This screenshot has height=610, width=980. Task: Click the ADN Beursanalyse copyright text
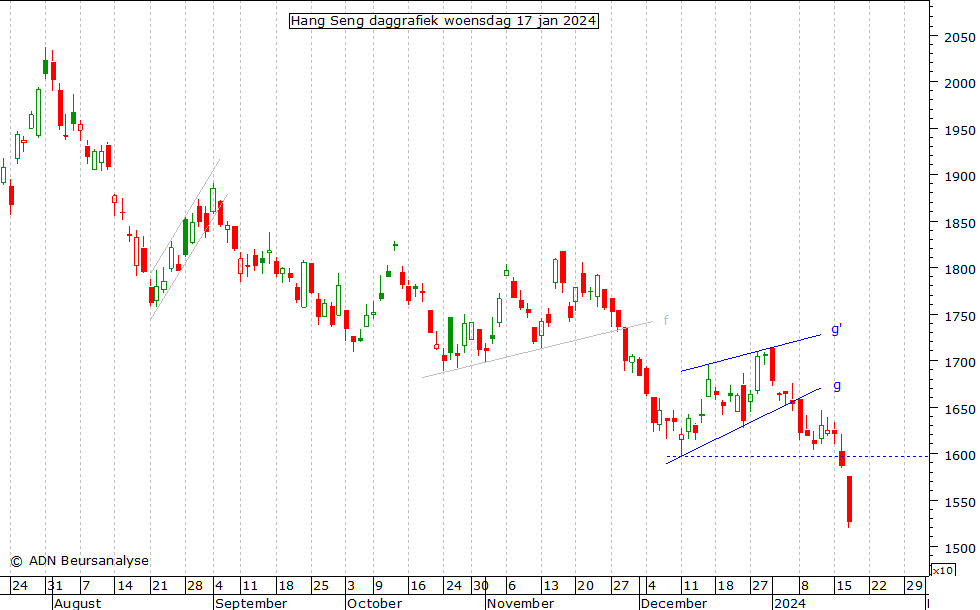click(79, 562)
